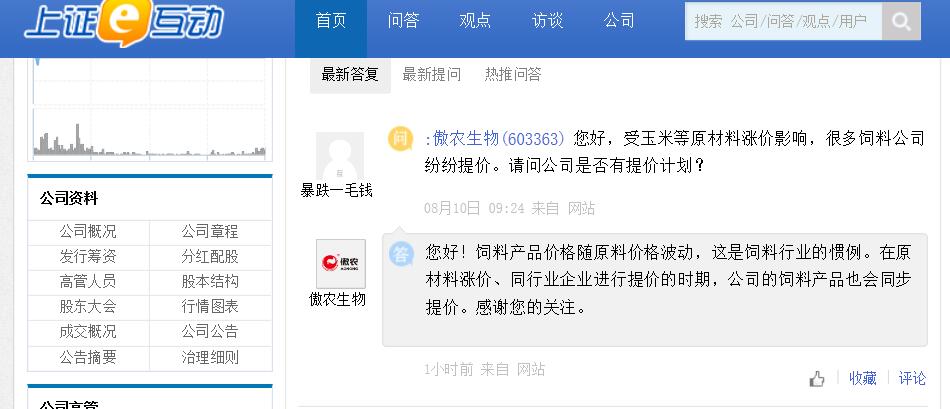Click the 上证e互动 site logo
This screenshot has width=950, height=409.
124,22
